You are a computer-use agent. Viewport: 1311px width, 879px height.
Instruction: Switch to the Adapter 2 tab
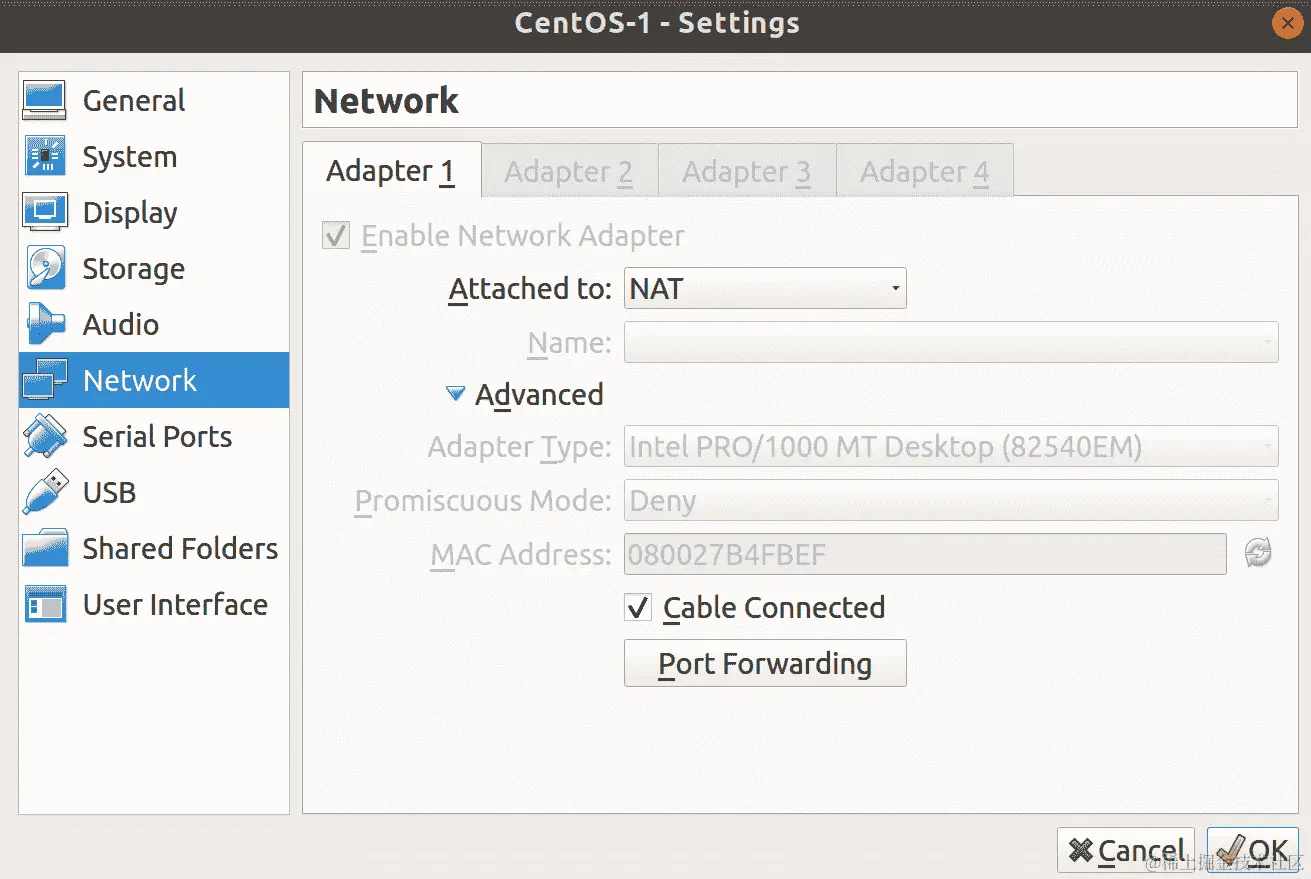click(569, 171)
